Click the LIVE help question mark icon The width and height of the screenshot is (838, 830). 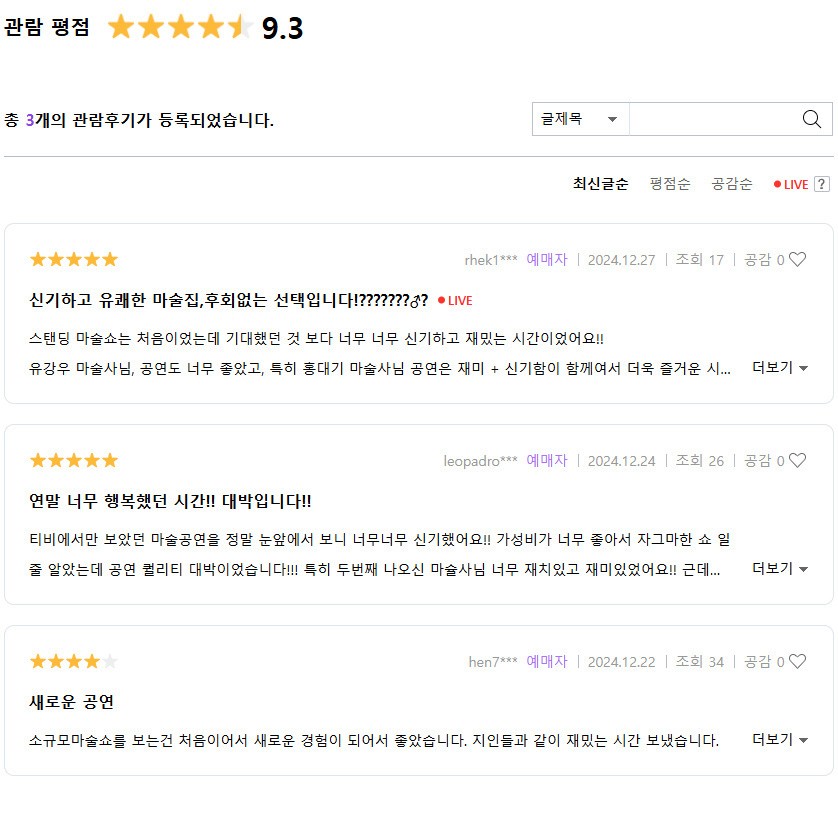pyautogui.click(x=821, y=184)
